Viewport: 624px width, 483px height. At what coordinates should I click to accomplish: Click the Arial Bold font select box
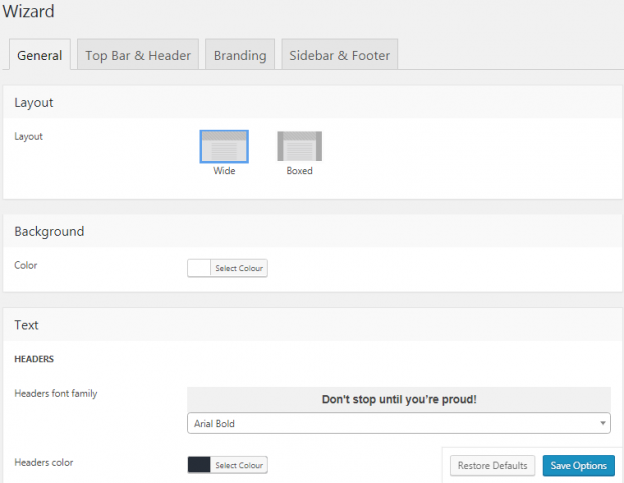point(399,423)
